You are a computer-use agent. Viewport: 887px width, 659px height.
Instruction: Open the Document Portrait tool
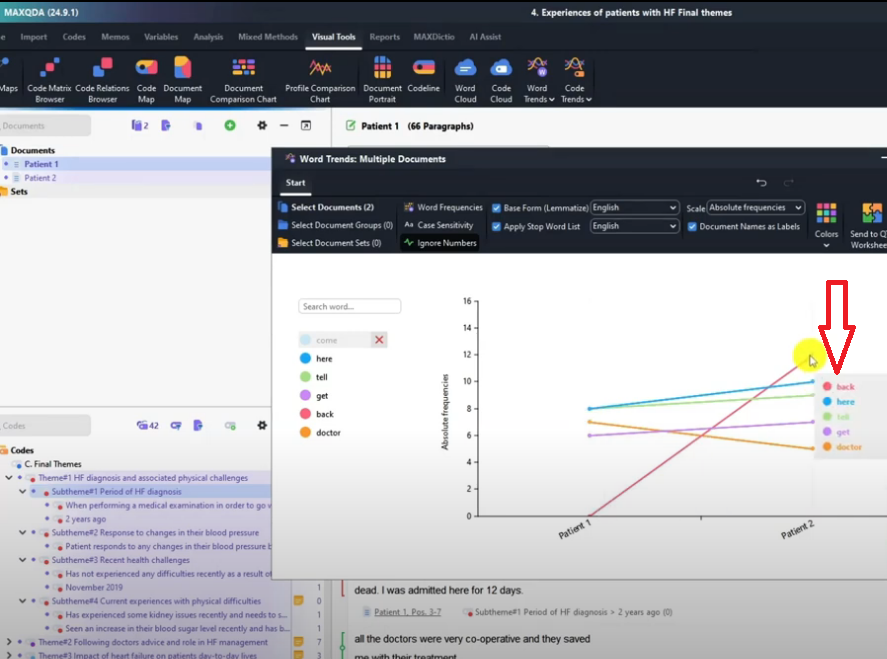382,80
